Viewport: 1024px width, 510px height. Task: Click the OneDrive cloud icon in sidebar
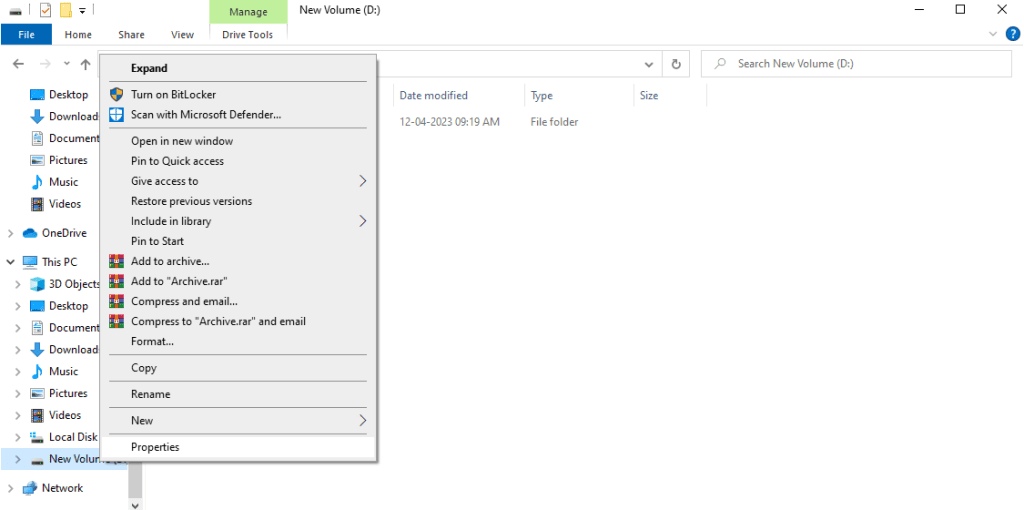(x=29, y=233)
